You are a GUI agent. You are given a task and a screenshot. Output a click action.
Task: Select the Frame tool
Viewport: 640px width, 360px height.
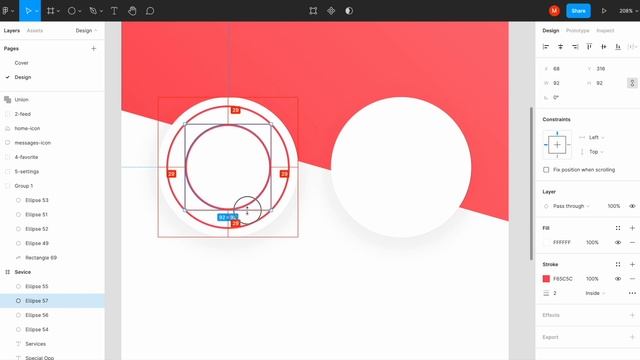click(x=50, y=11)
